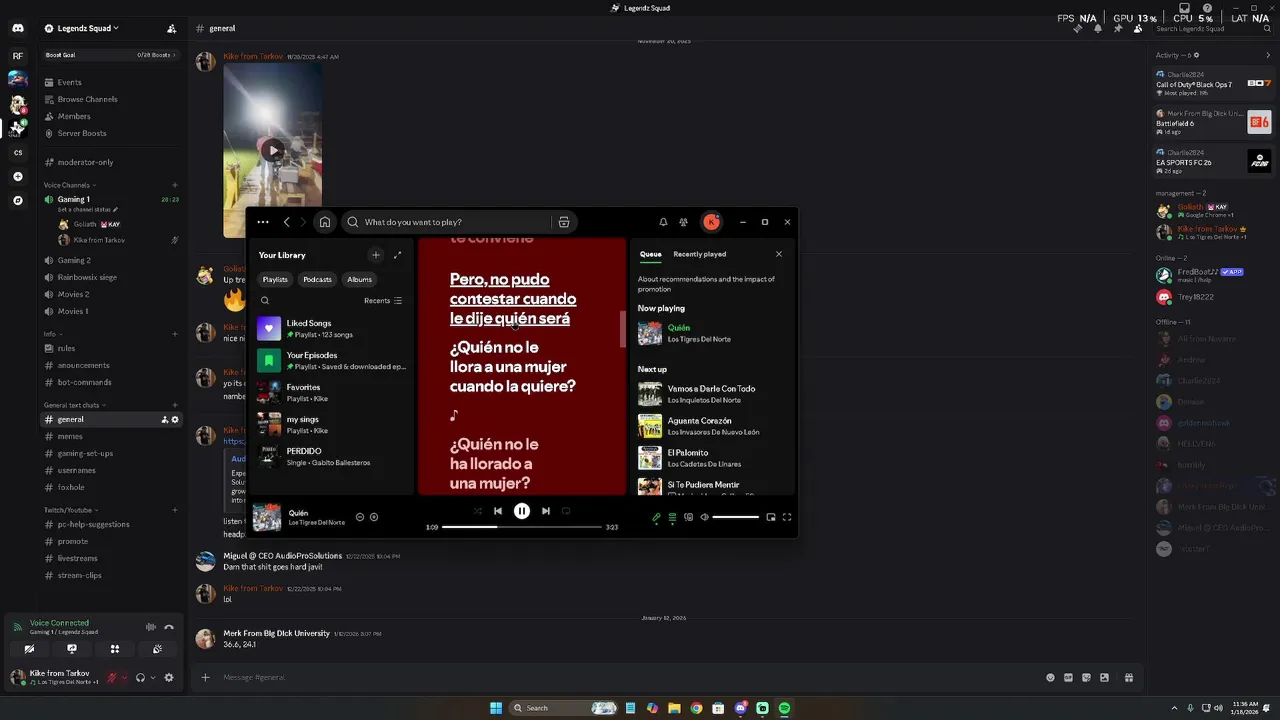
Task: Open Discord user settings gear
Action: [x=168, y=677]
